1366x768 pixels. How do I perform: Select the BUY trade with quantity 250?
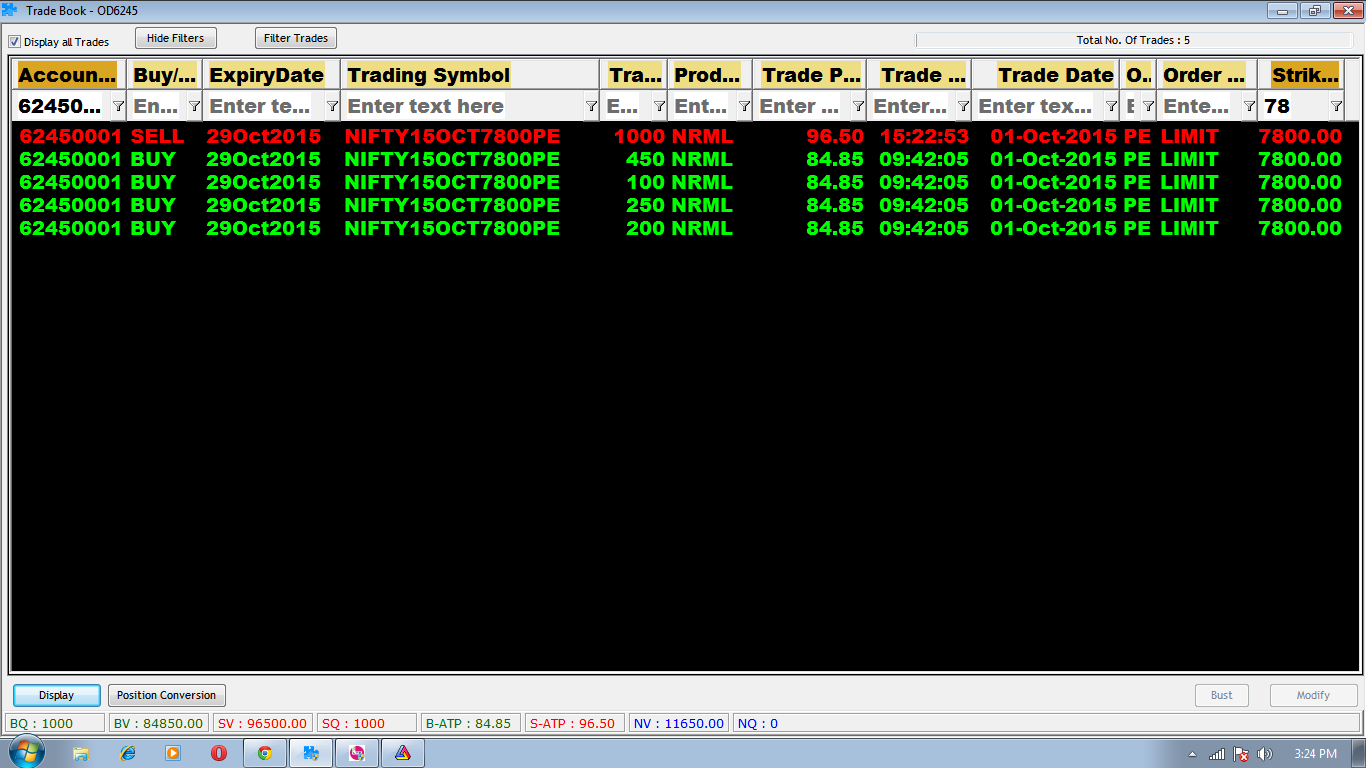682,205
